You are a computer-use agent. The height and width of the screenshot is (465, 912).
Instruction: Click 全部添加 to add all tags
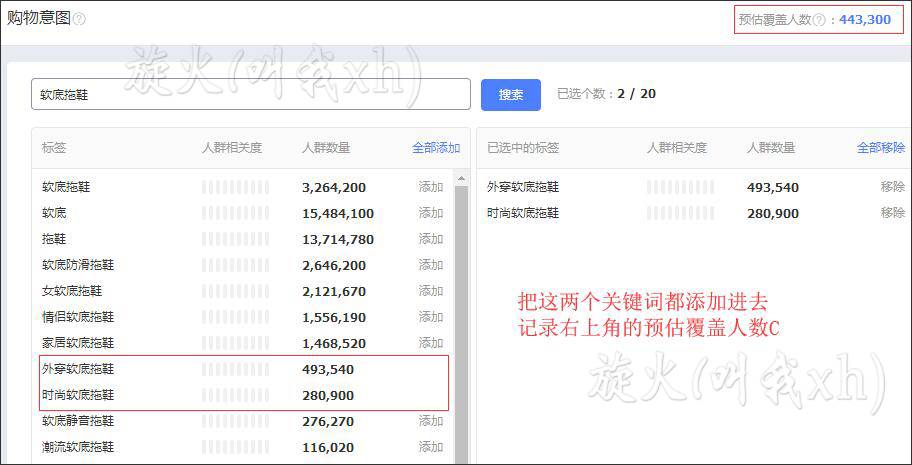(x=436, y=148)
